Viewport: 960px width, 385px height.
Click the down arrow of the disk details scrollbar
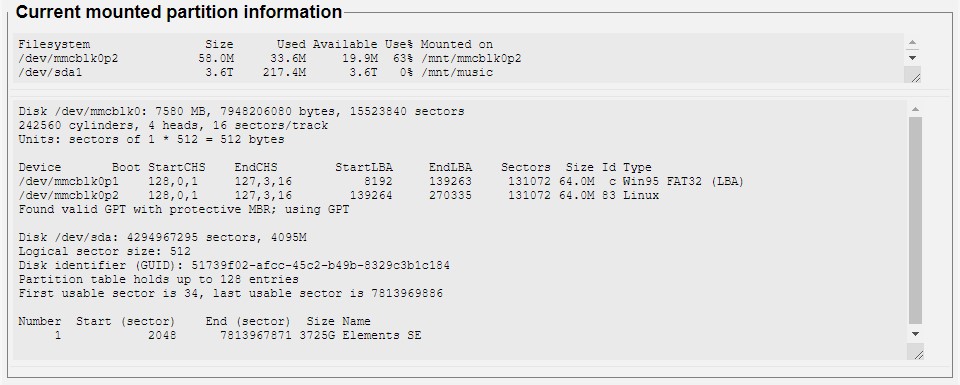tap(915, 334)
